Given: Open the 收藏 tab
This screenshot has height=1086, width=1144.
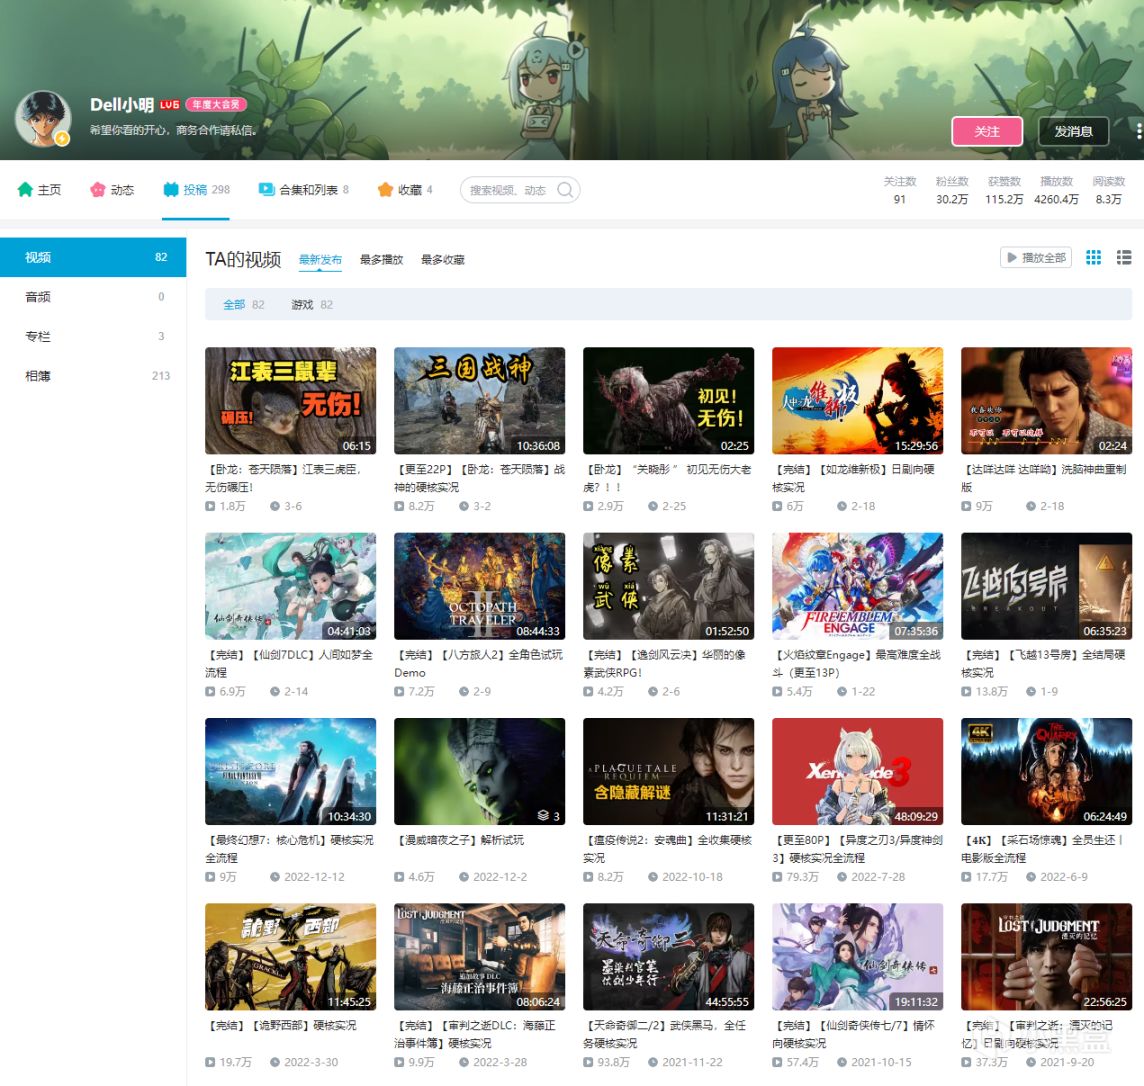Looking at the screenshot, I should coord(405,190).
